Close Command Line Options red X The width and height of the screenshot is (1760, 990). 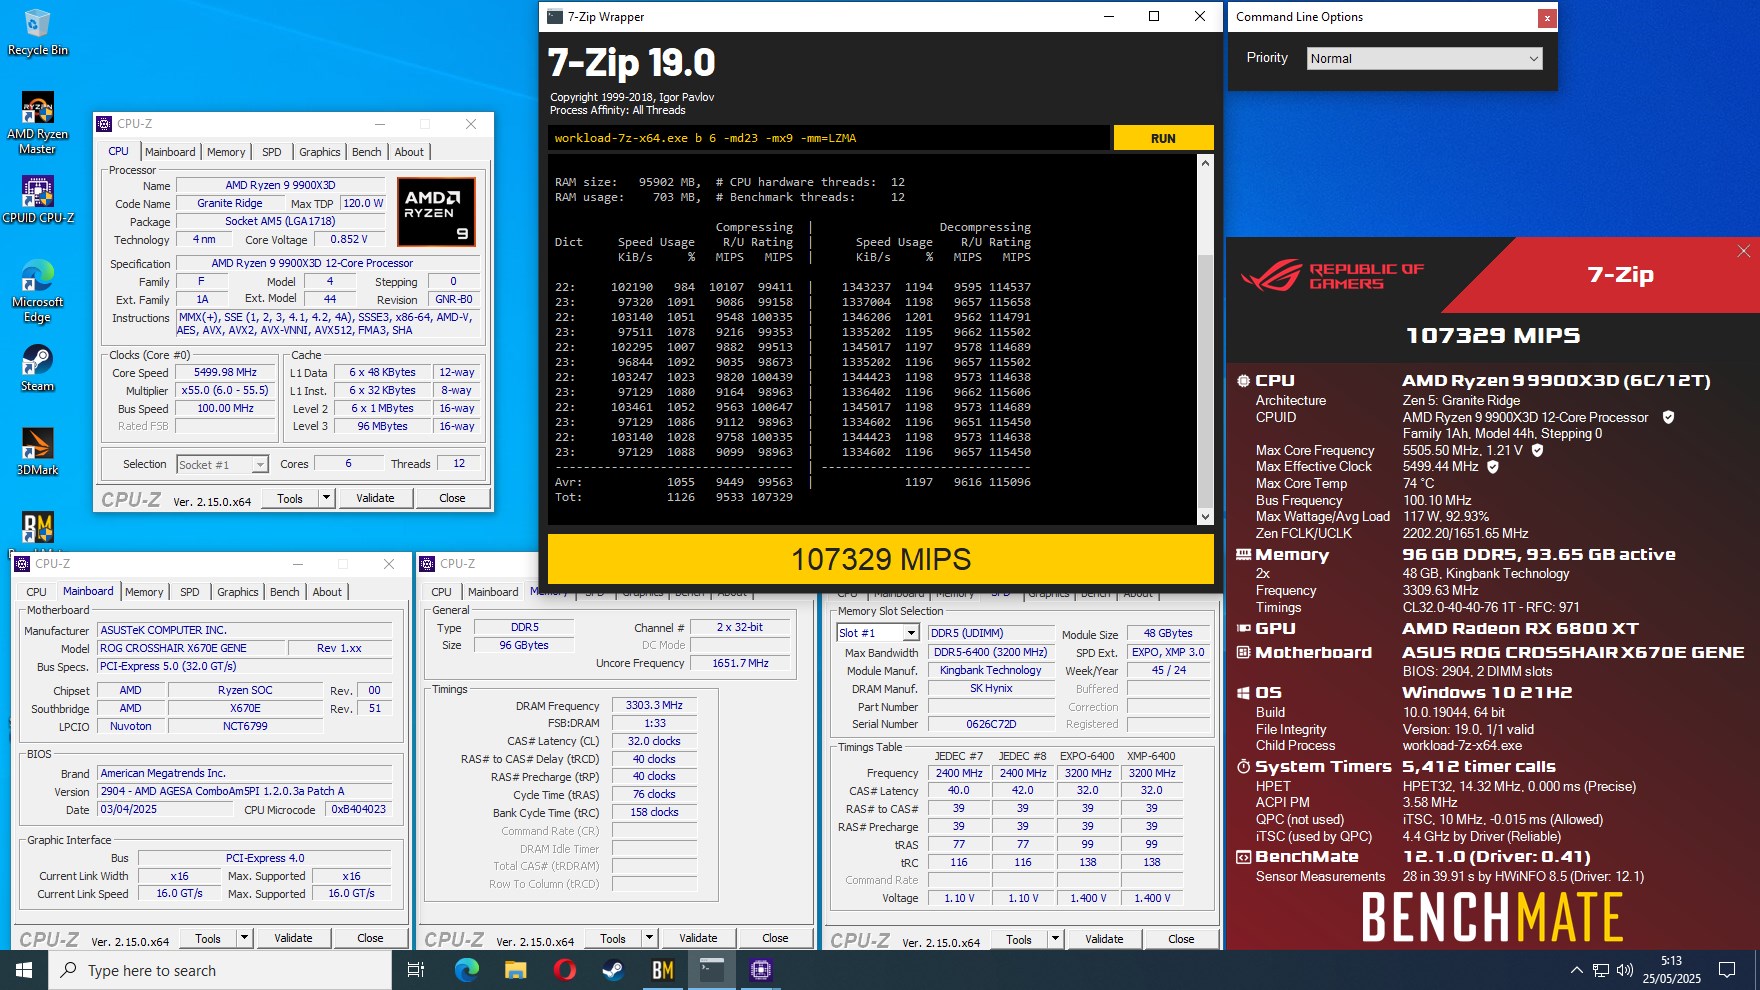point(1547,17)
